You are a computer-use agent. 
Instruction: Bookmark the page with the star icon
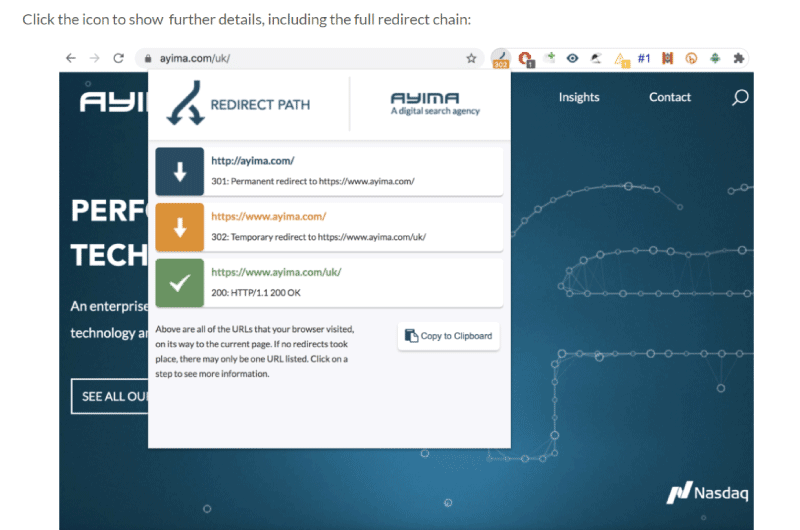coord(471,58)
